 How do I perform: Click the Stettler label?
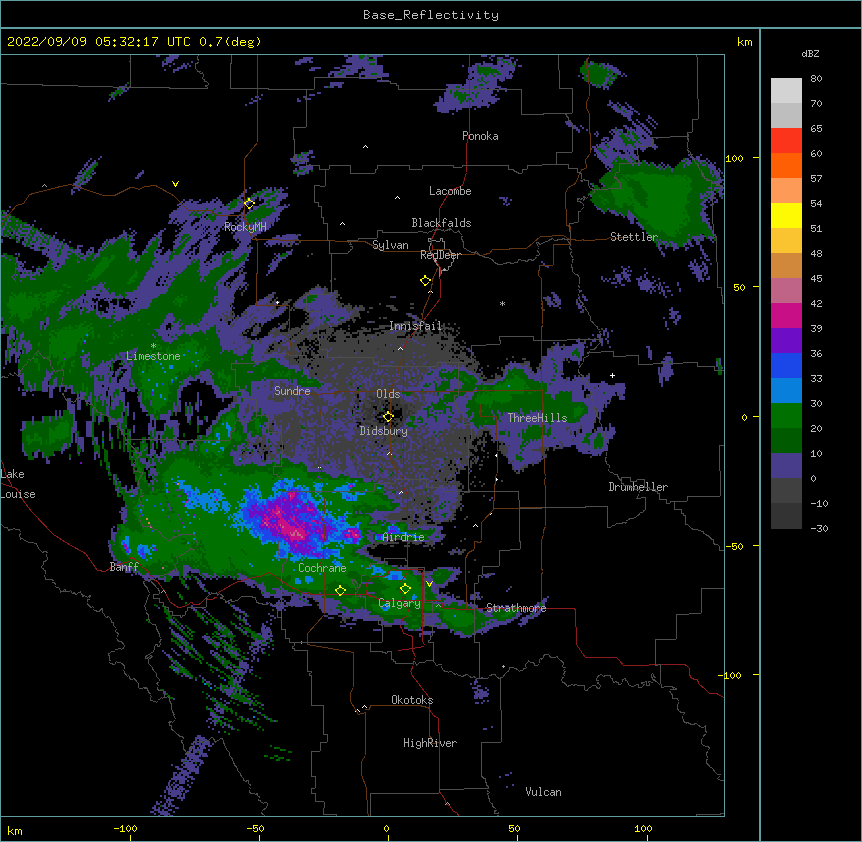click(634, 237)
